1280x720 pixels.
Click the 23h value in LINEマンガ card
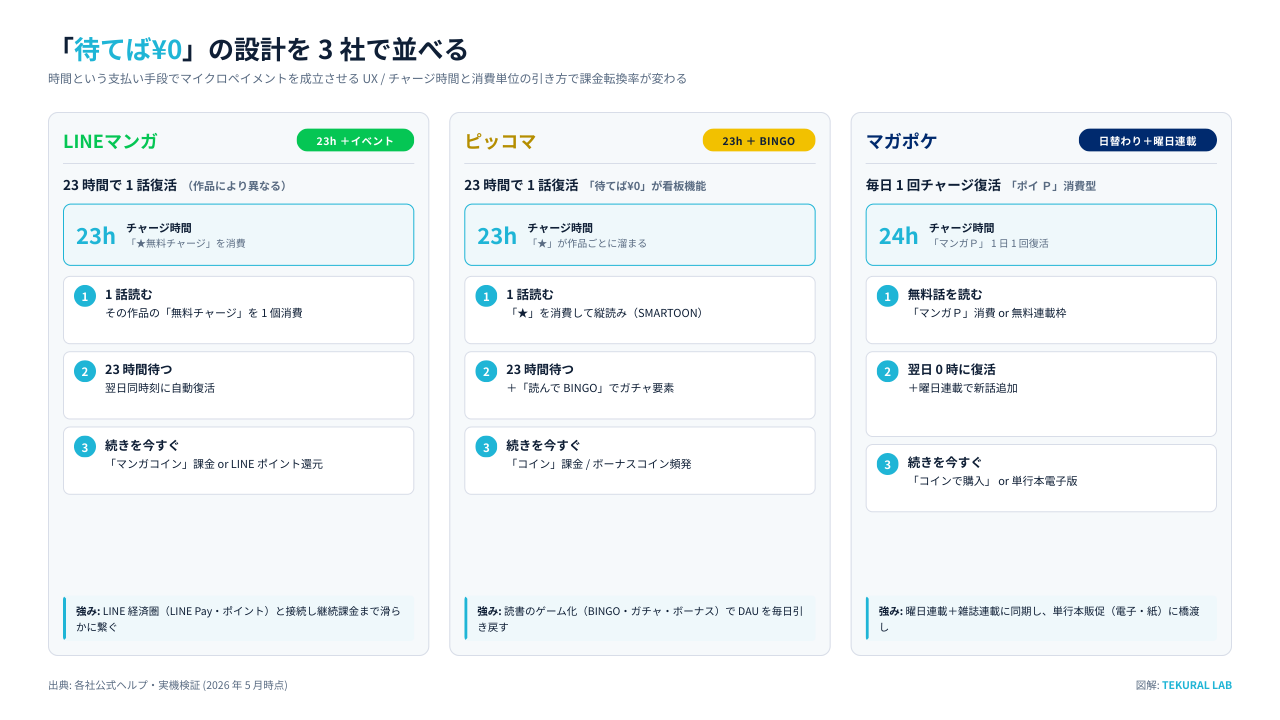(x=96, y=236)
